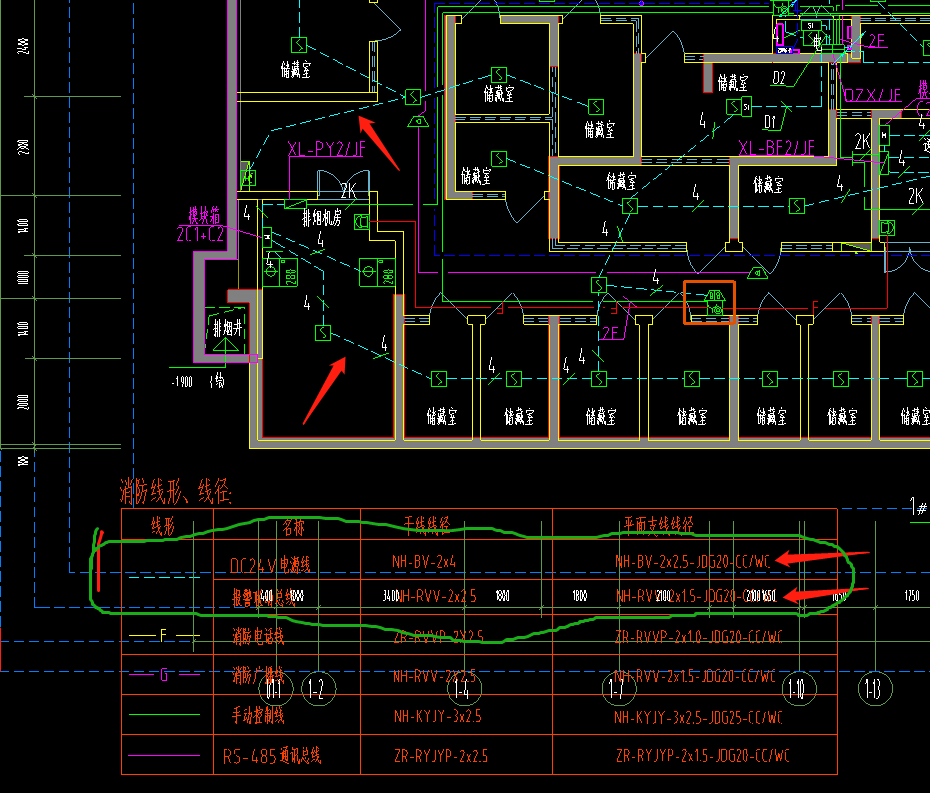Click the 排烟机房 room label
Viewport: 930px width, 793px height.
pos(322,218)
